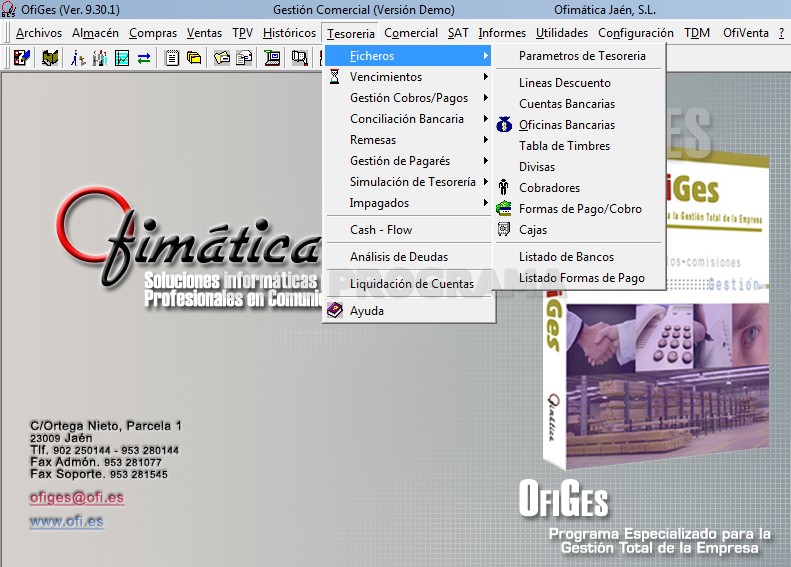Viewport: 791px width, 567px height.
Task: Click the stacked yellow folders toolbar icon
Action: pyautogui.click(x=194, y=58)
